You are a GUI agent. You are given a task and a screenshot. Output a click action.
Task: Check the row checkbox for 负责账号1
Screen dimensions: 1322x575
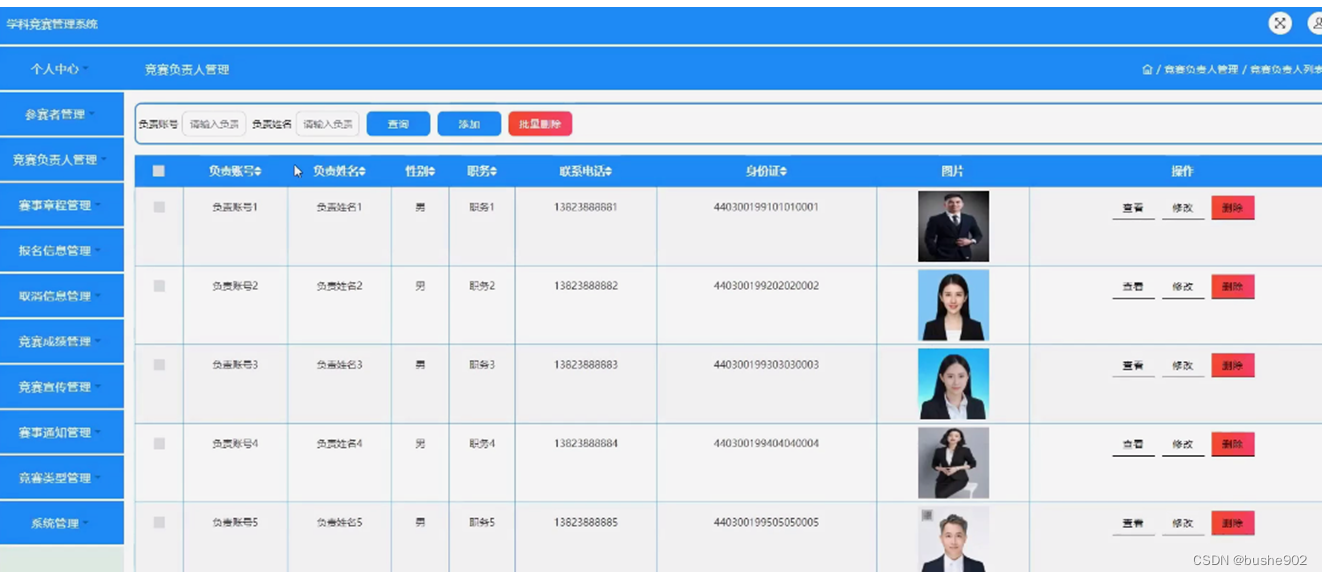click(x=159, y=207)
